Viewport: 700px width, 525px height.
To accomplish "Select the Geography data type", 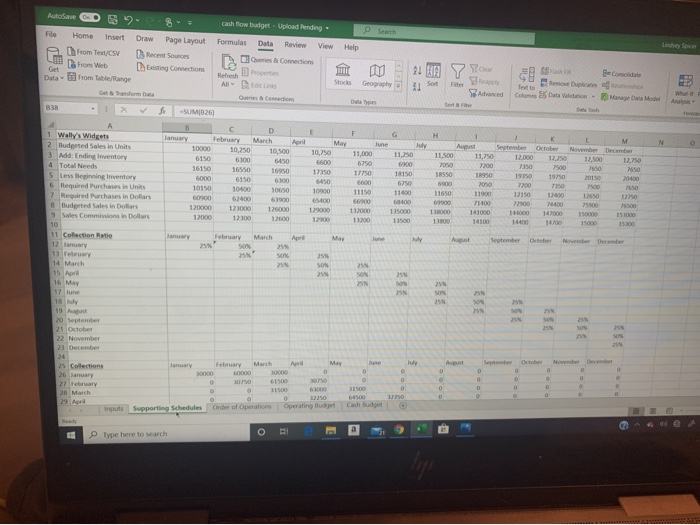I will [x=377, y=76].
